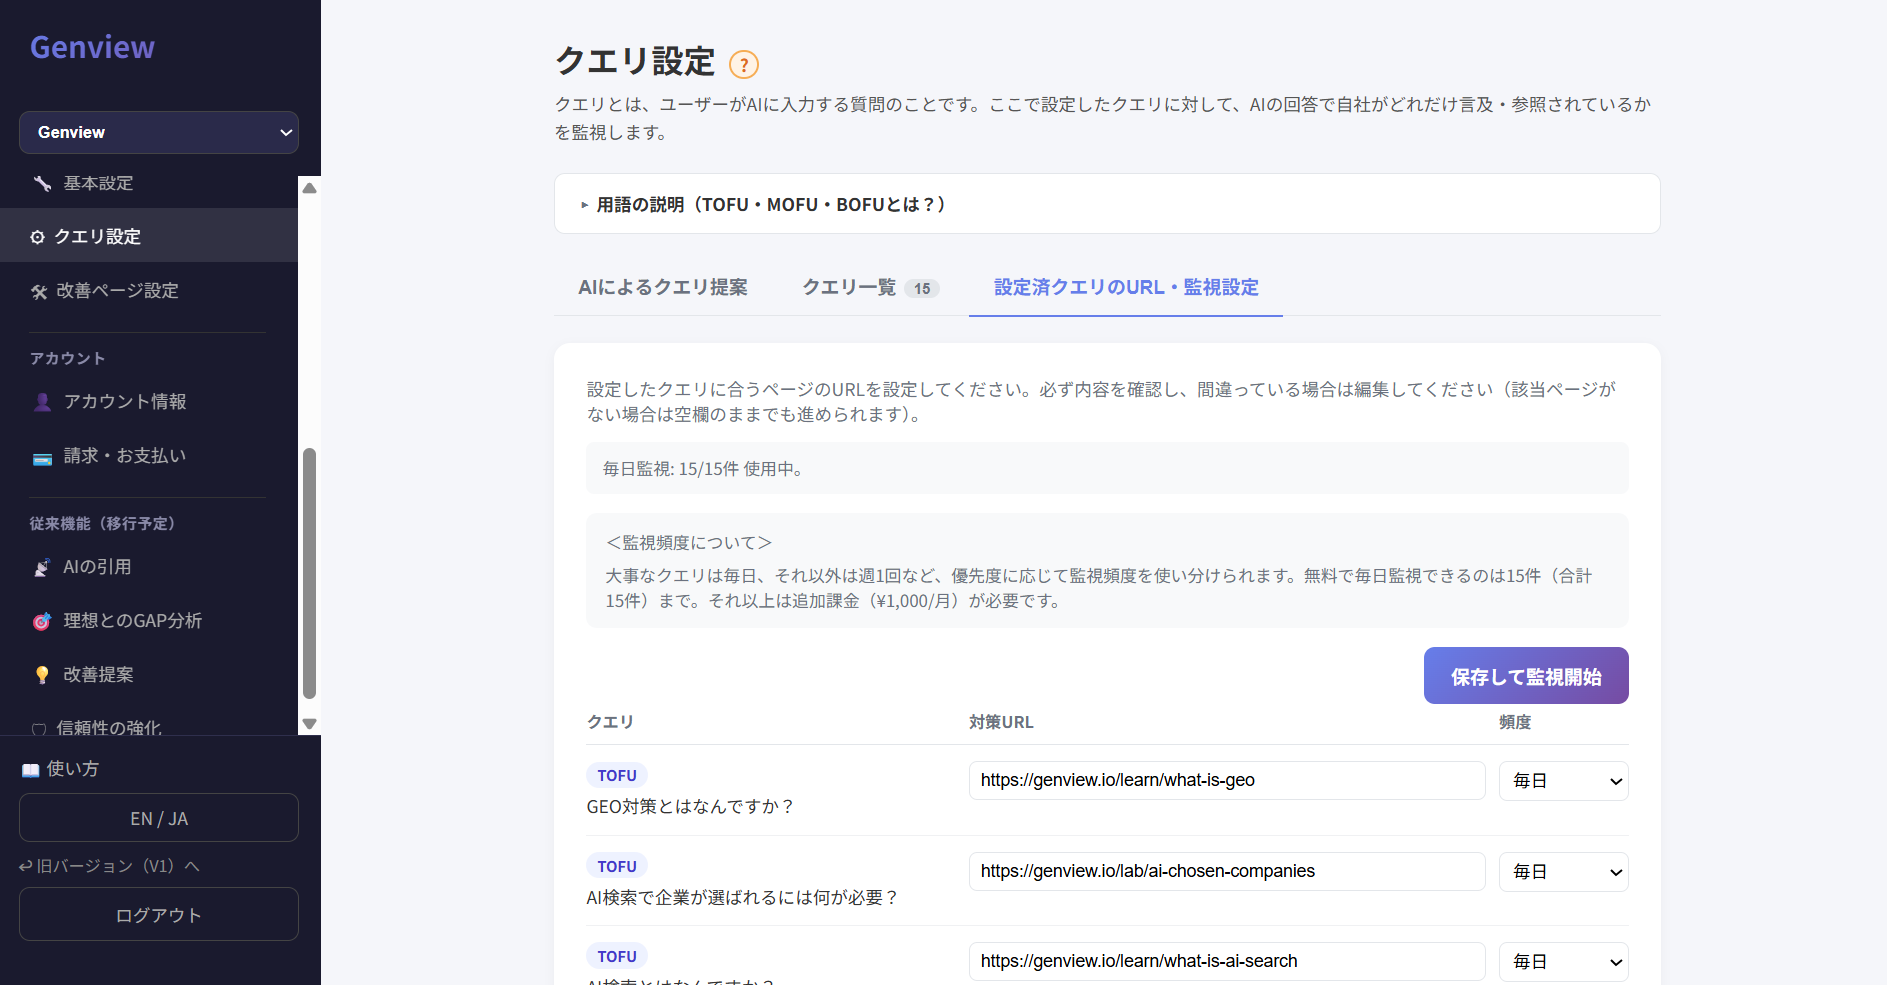The width and height of the screenshot is (1887, 985).
Task: Click the what-is-ai-search URL input field
Action: pyautogui.click(x=1227, y=962)
